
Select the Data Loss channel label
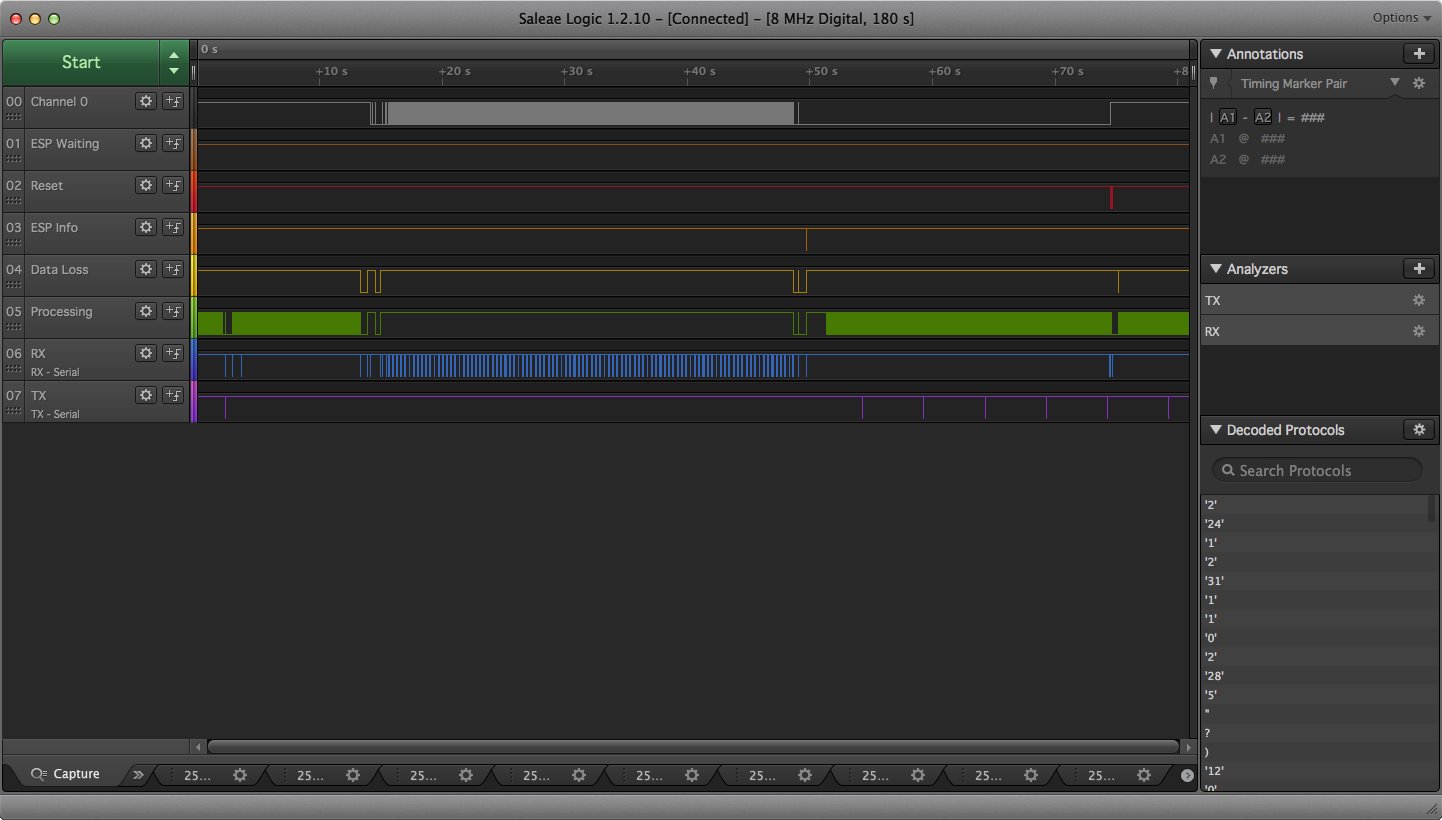[59, 269]
